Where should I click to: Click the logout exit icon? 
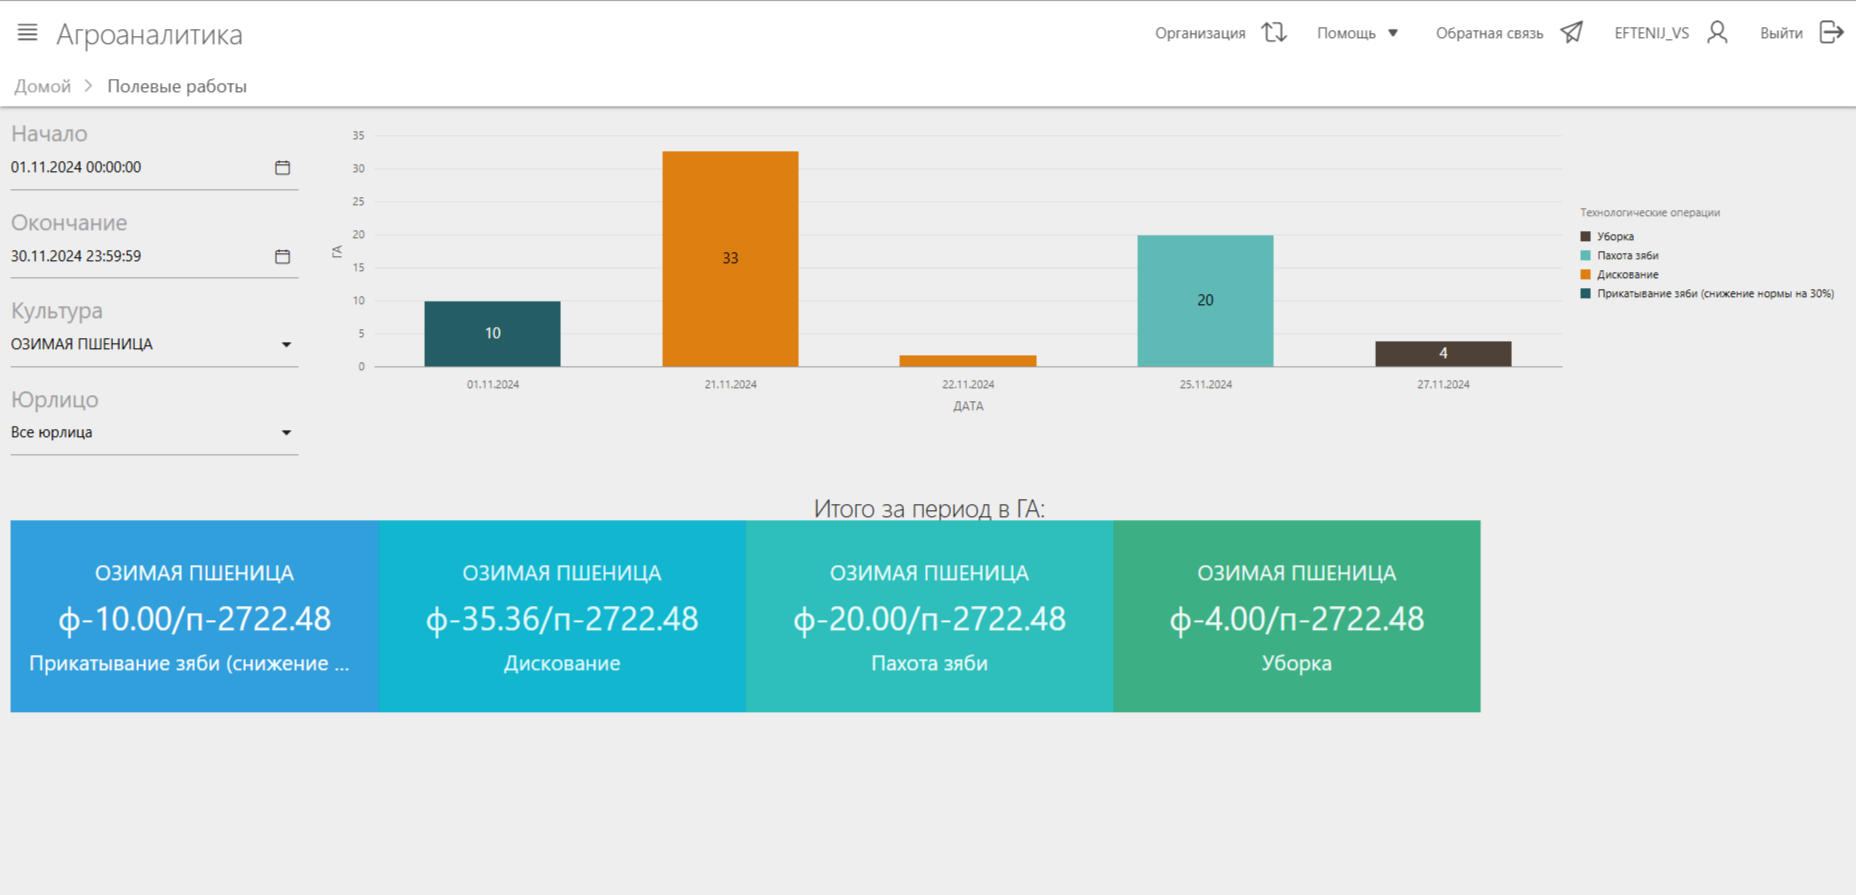tap(1831, 33)
